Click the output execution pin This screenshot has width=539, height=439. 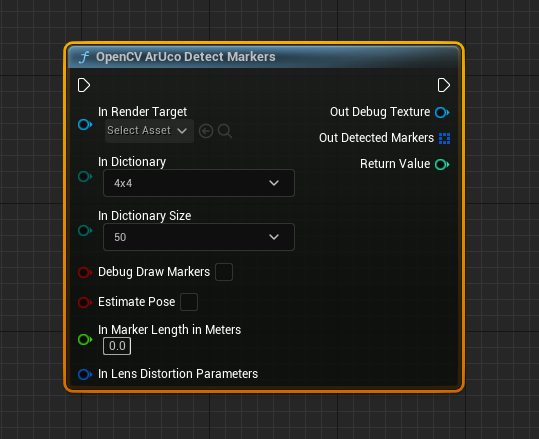pos(444,85)
